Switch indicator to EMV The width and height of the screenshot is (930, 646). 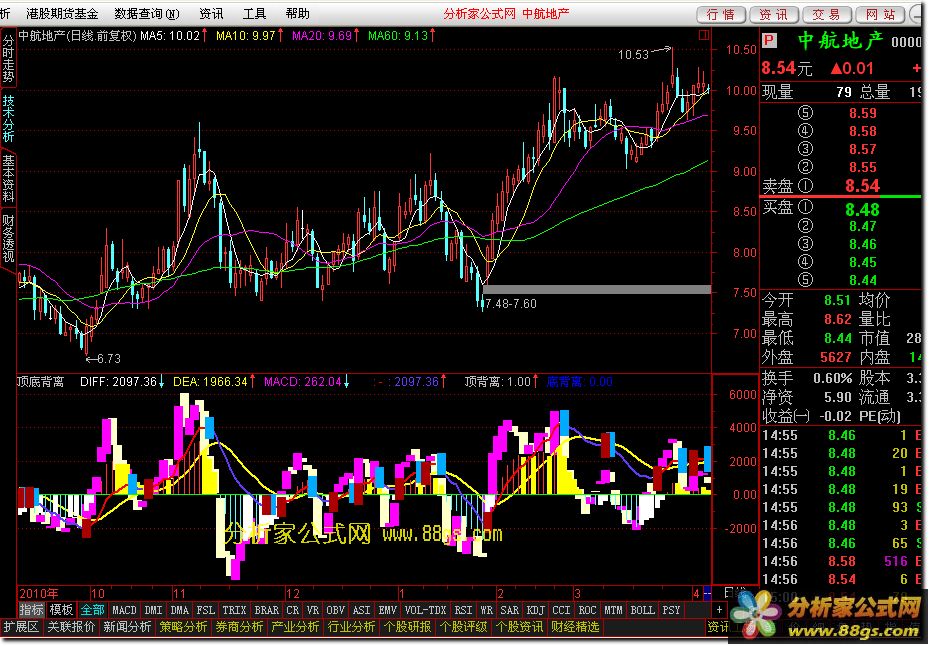click(x=387, y=610)
